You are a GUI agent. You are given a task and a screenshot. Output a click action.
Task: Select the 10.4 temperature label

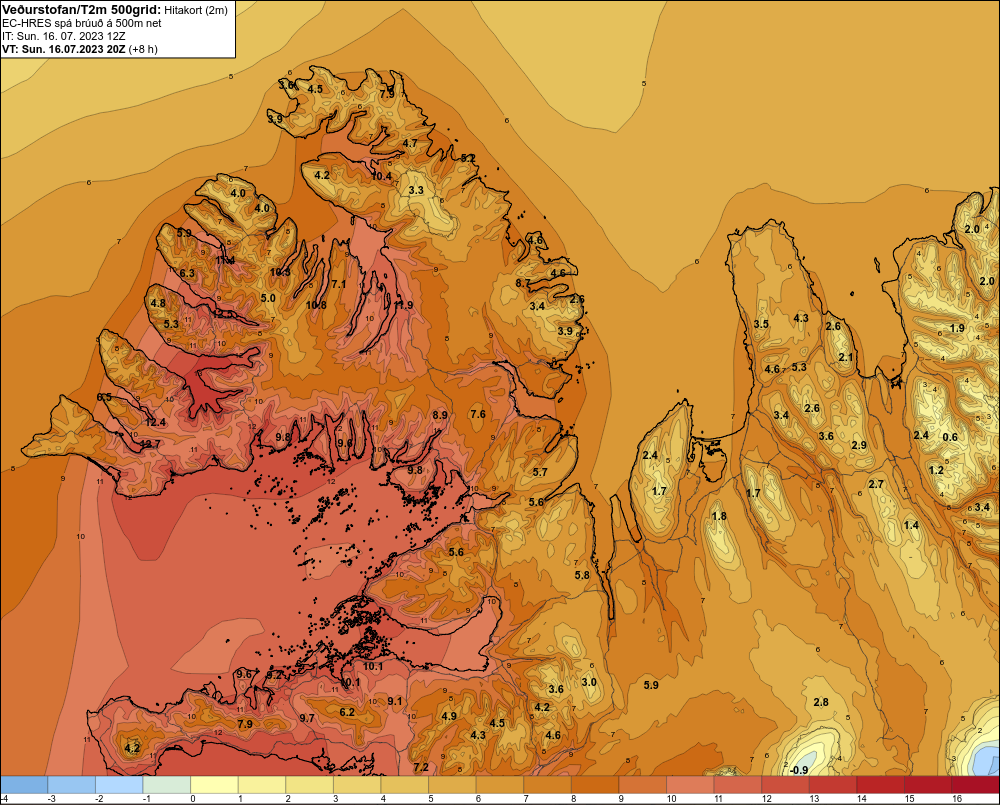(381, 176)
